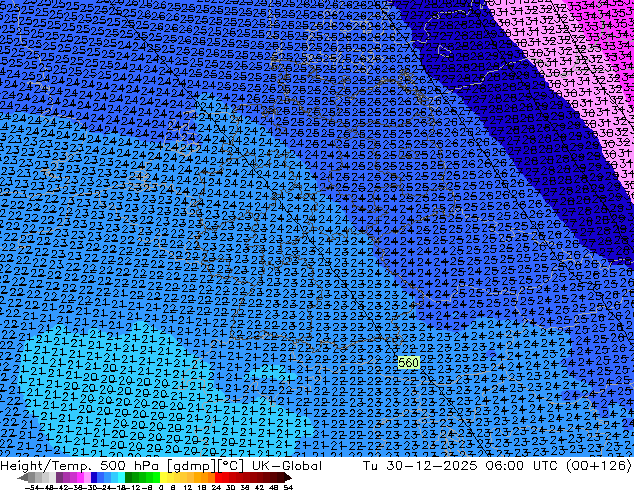Click the Height/Temp. title text
The height and width of the screenshot is (490, 634).
pos(45,466)
